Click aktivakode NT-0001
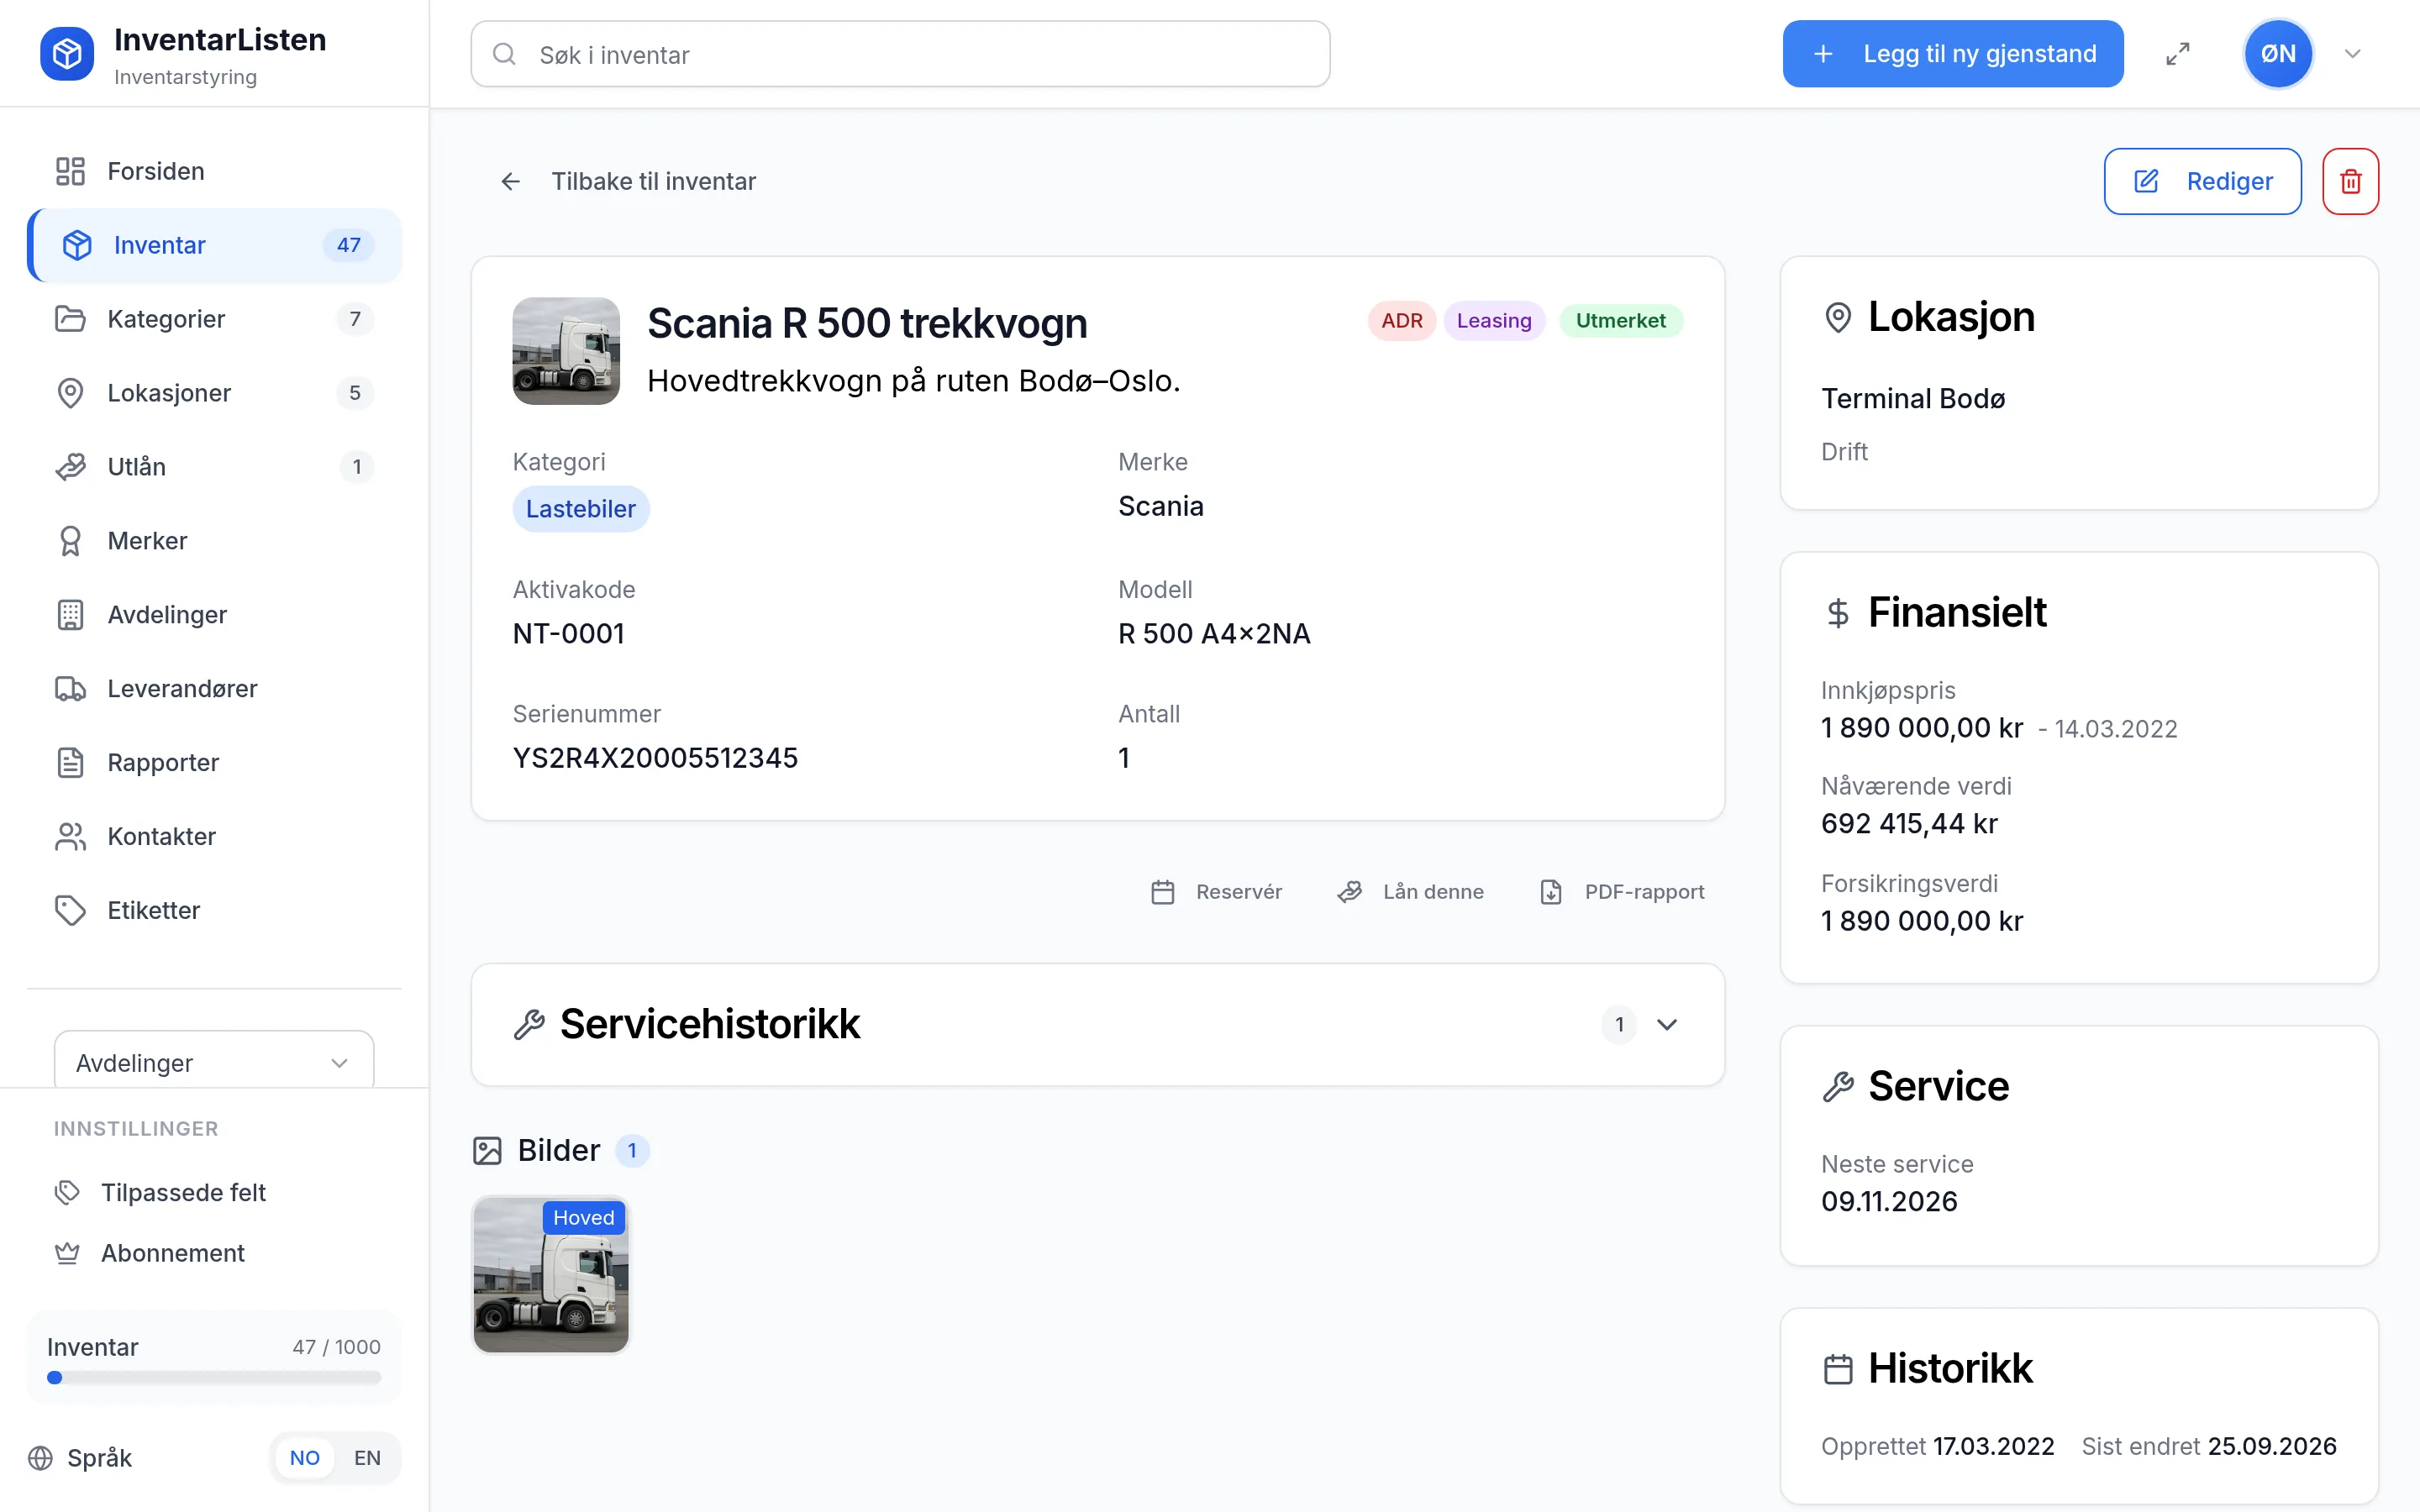The width and height of the screenshot is (2420, 1512). point(568,633)
